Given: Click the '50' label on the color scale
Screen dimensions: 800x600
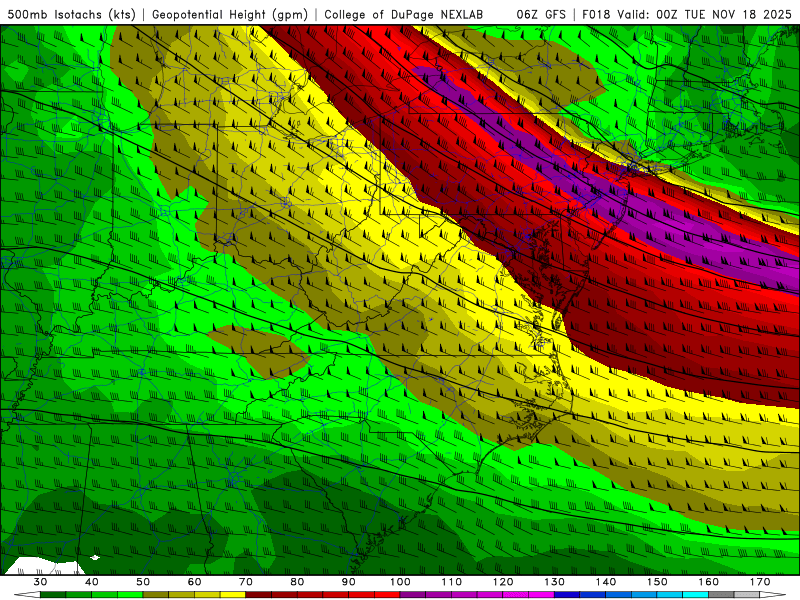Looking at the screenshot, I should click(143, 582).
